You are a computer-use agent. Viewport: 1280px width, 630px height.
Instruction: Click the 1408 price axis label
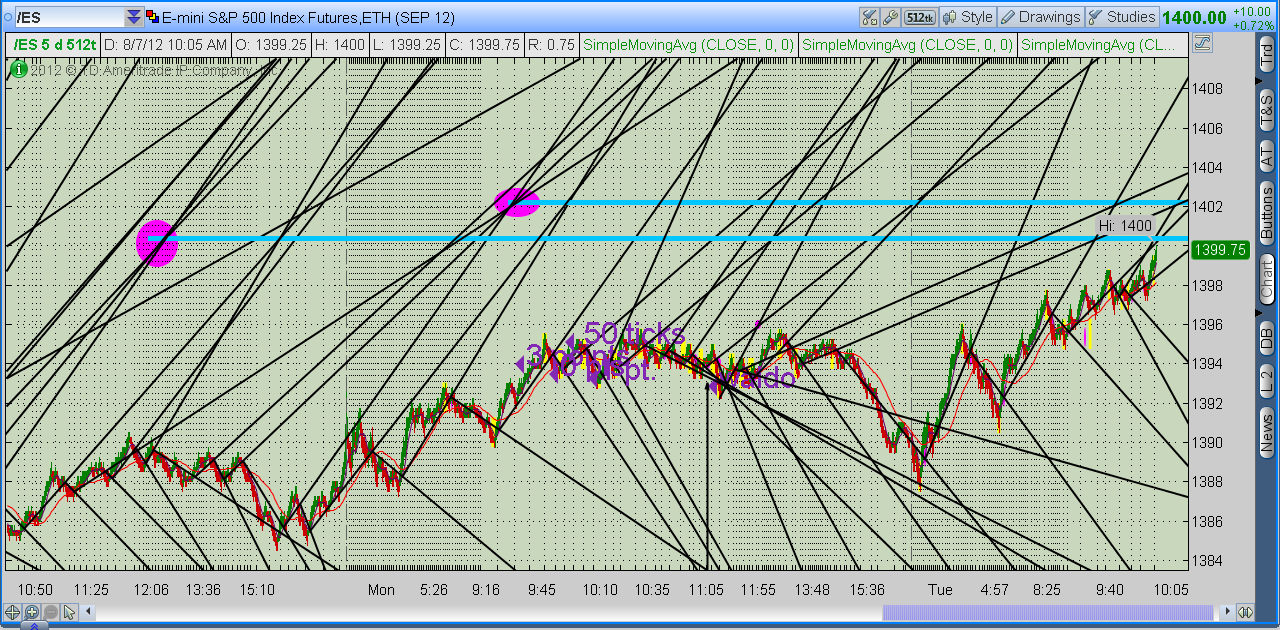point(1207,88)
